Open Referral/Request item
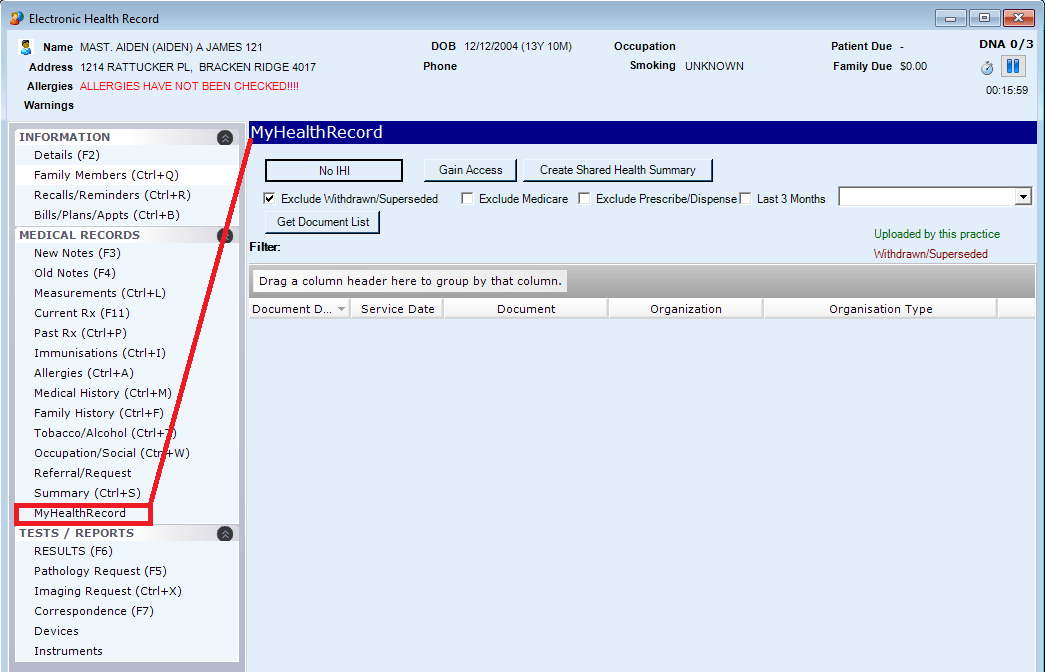 point(83,473)
